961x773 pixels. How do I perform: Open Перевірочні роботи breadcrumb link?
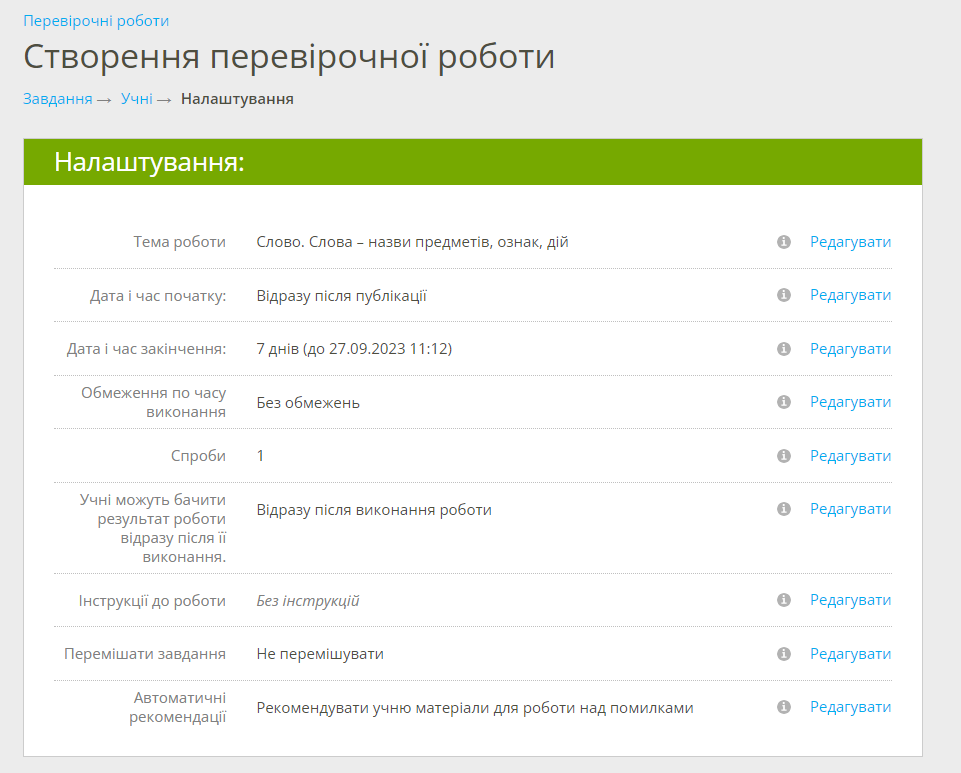96,21
